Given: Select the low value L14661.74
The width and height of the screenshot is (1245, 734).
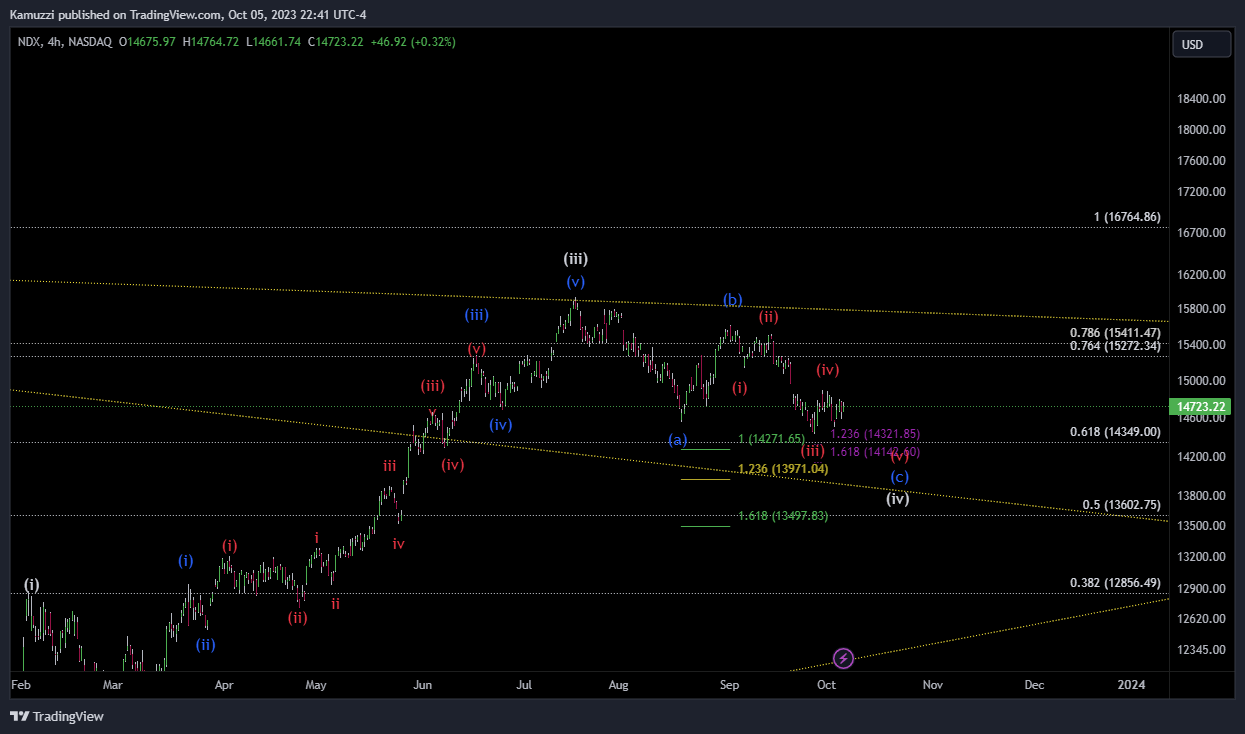Looking at the screenshot, I should coord(274,41).
